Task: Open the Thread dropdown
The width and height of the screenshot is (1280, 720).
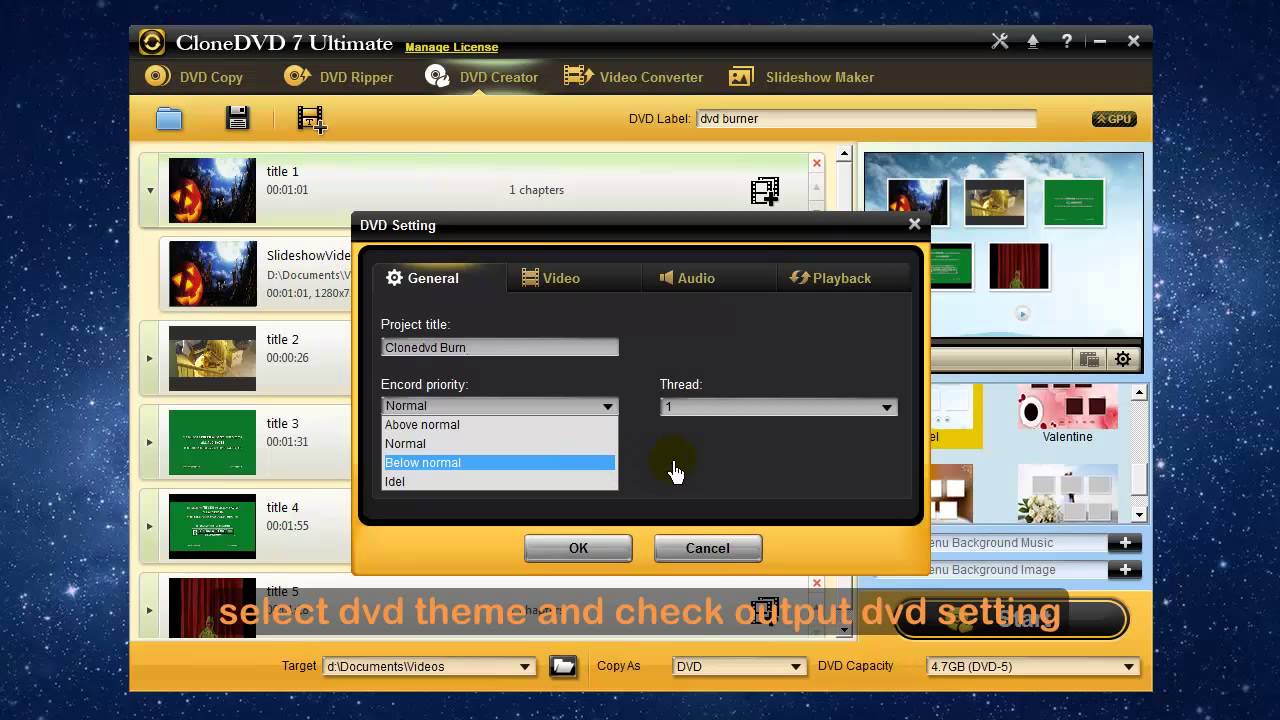Action: (x=778, y=407)
